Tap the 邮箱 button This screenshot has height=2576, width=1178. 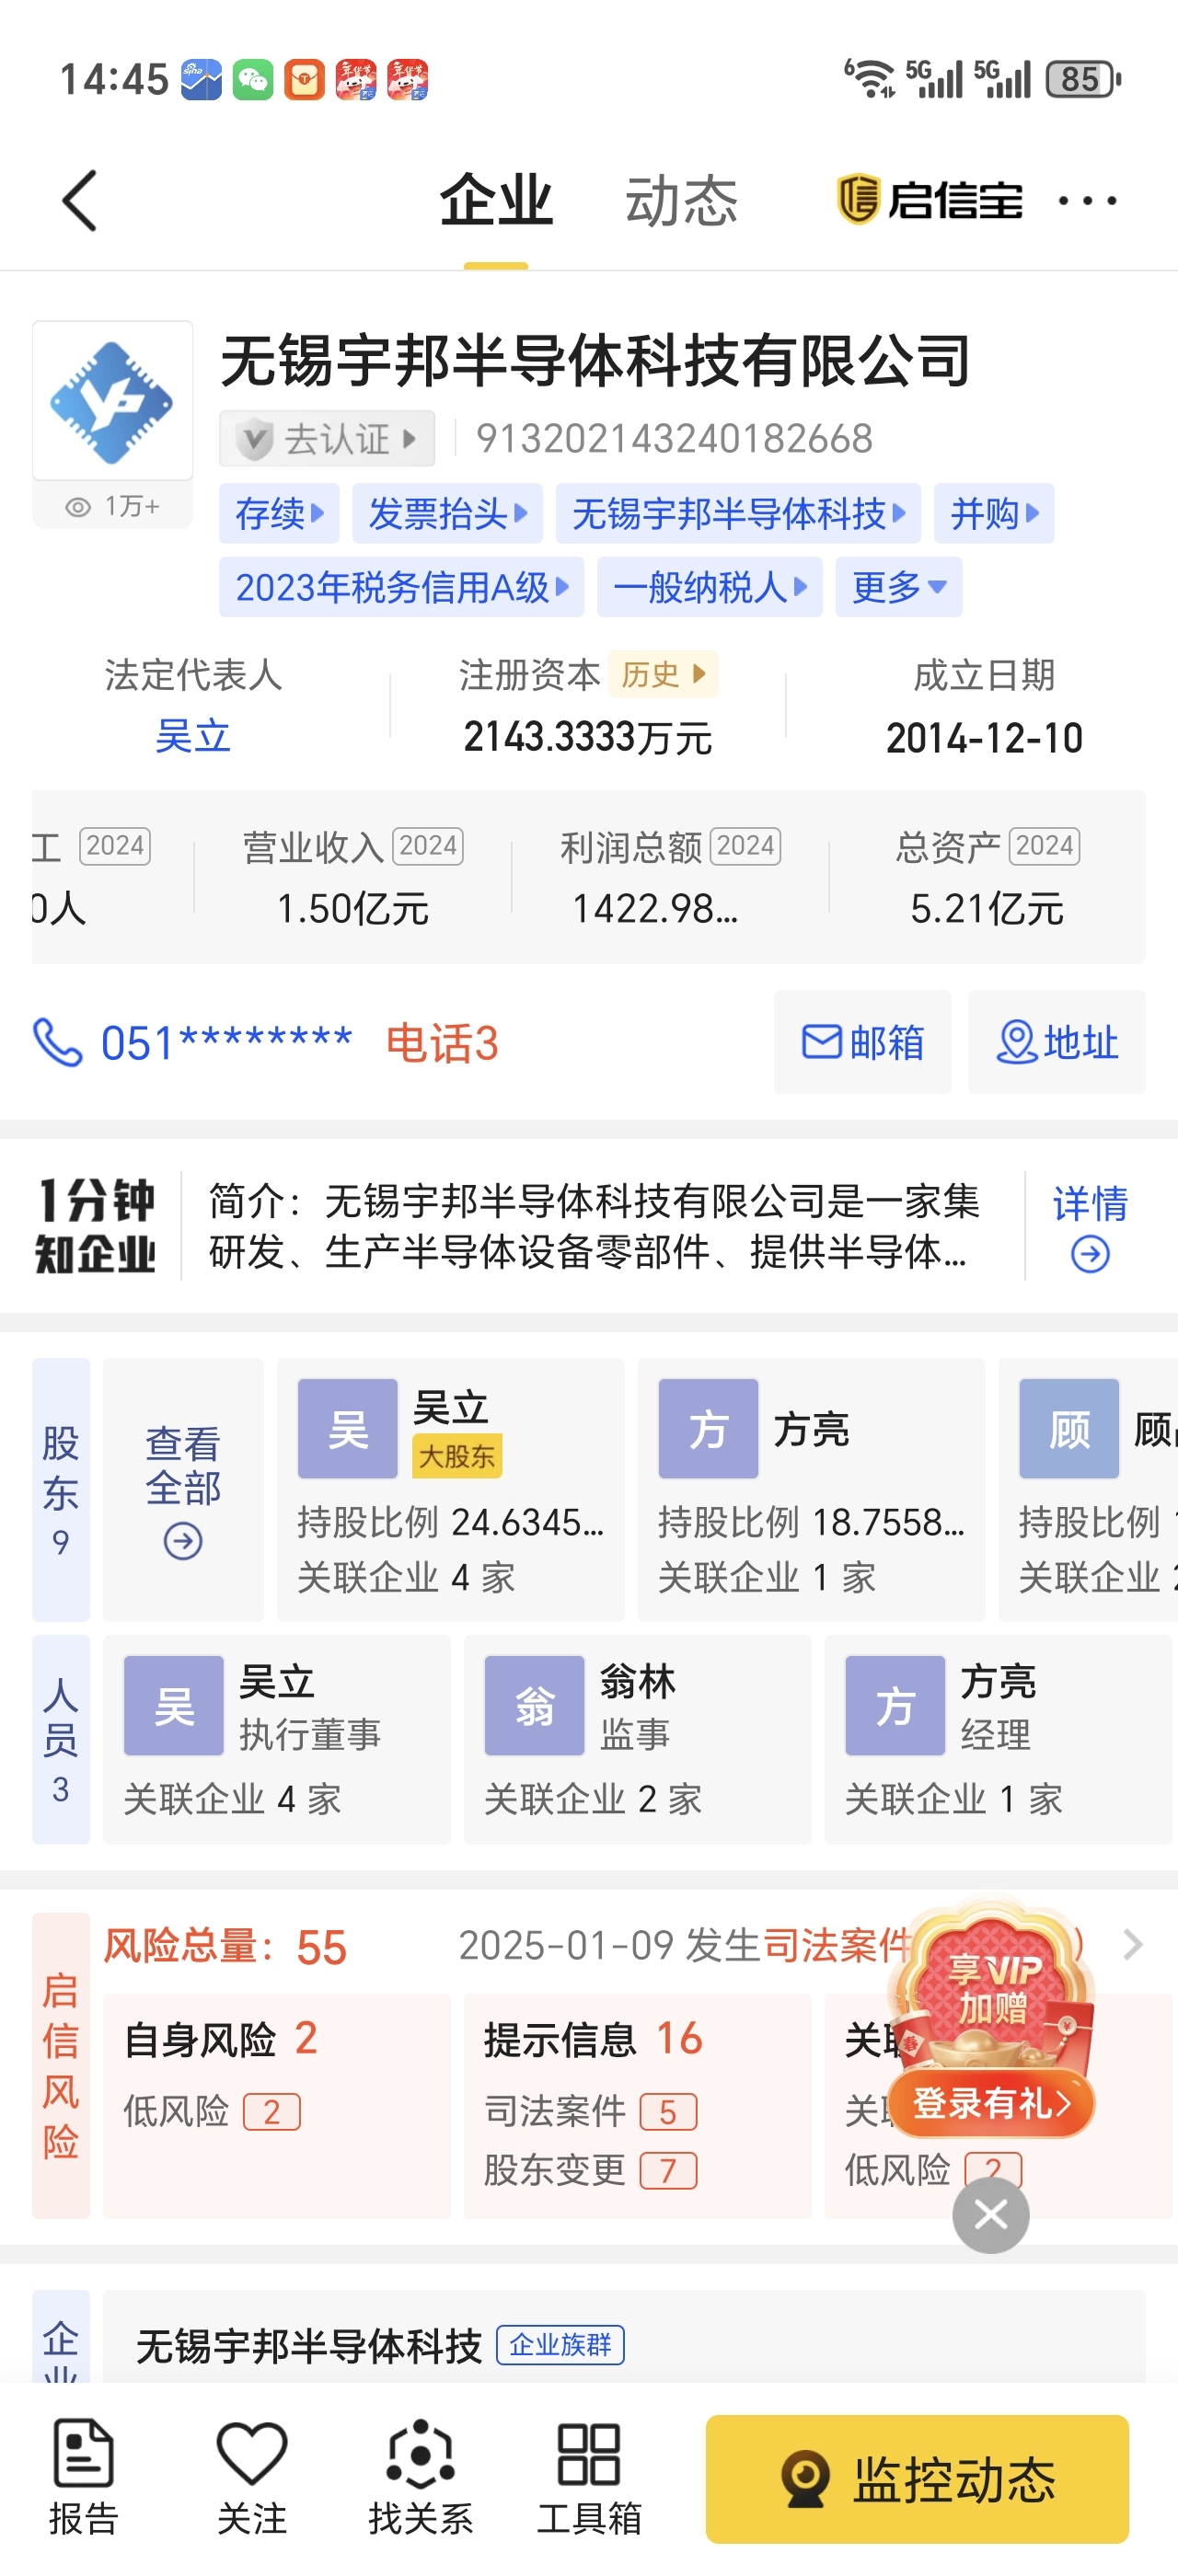coord(862,1042)
